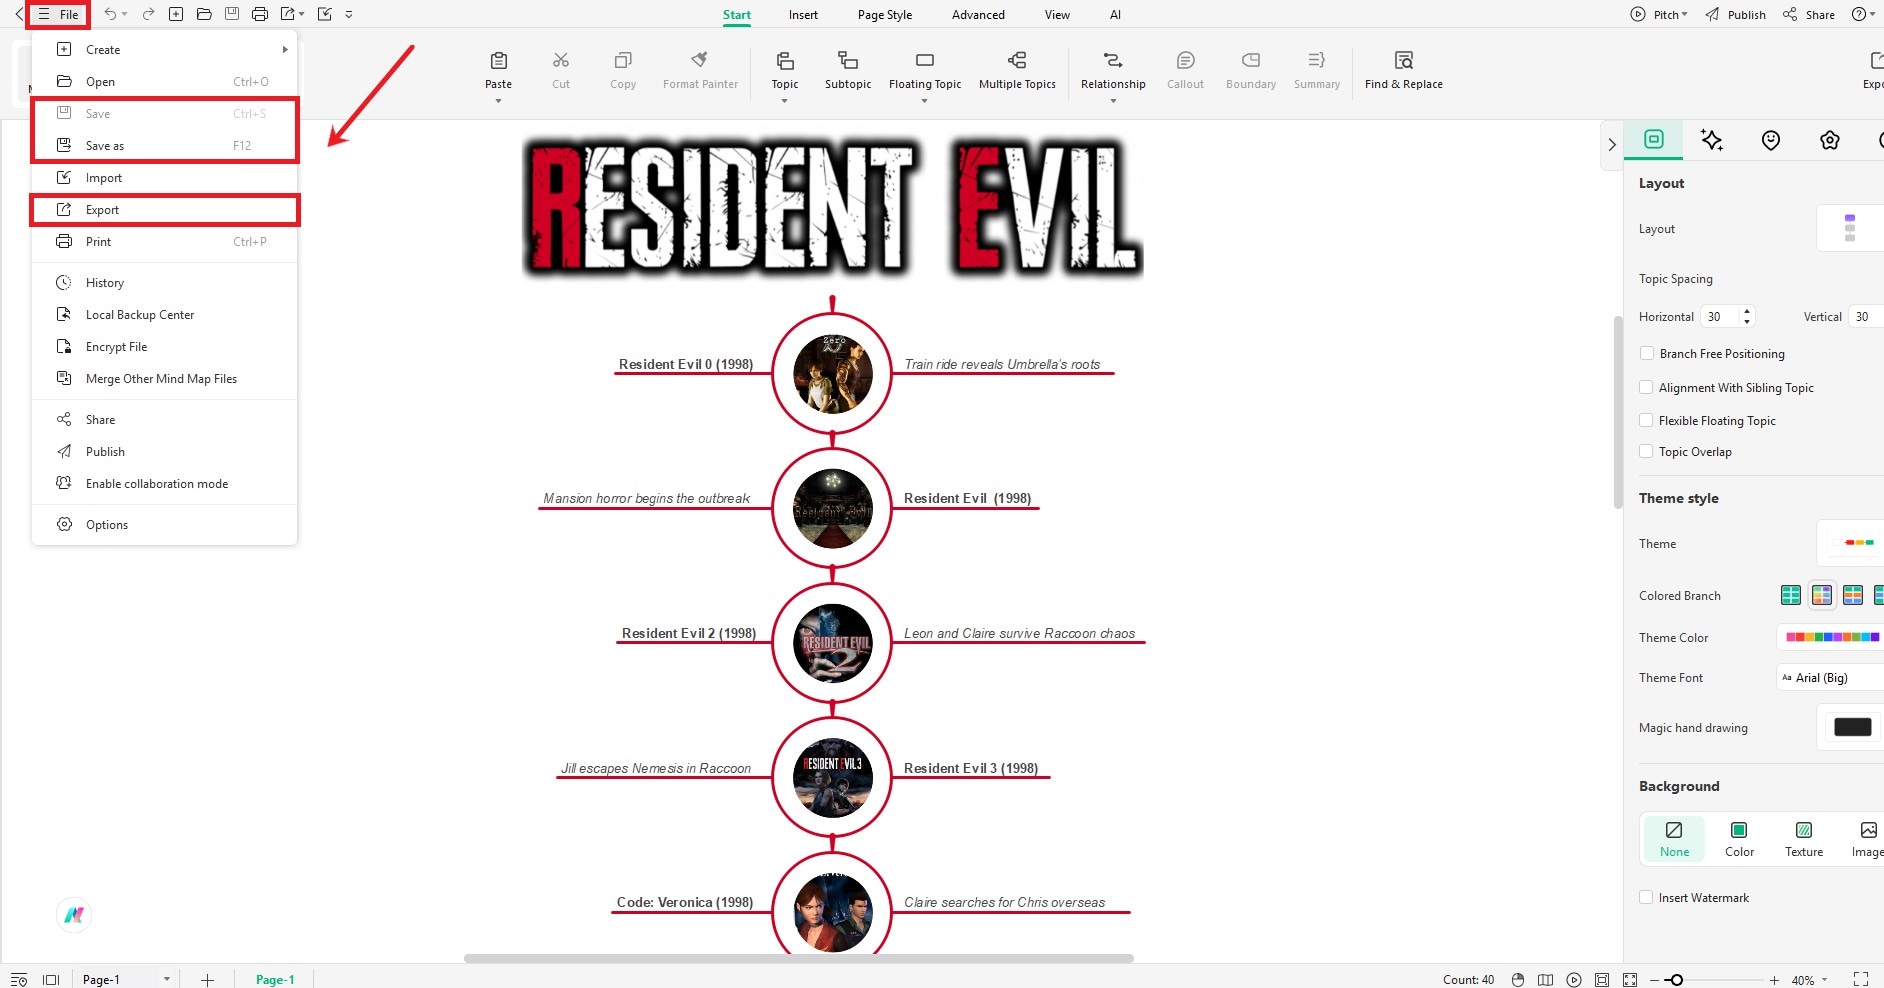Image resolution: width=1884 pixels, height=988 pixels.
Task: Click the zoom out minus button
Action: coord(1654,980)
